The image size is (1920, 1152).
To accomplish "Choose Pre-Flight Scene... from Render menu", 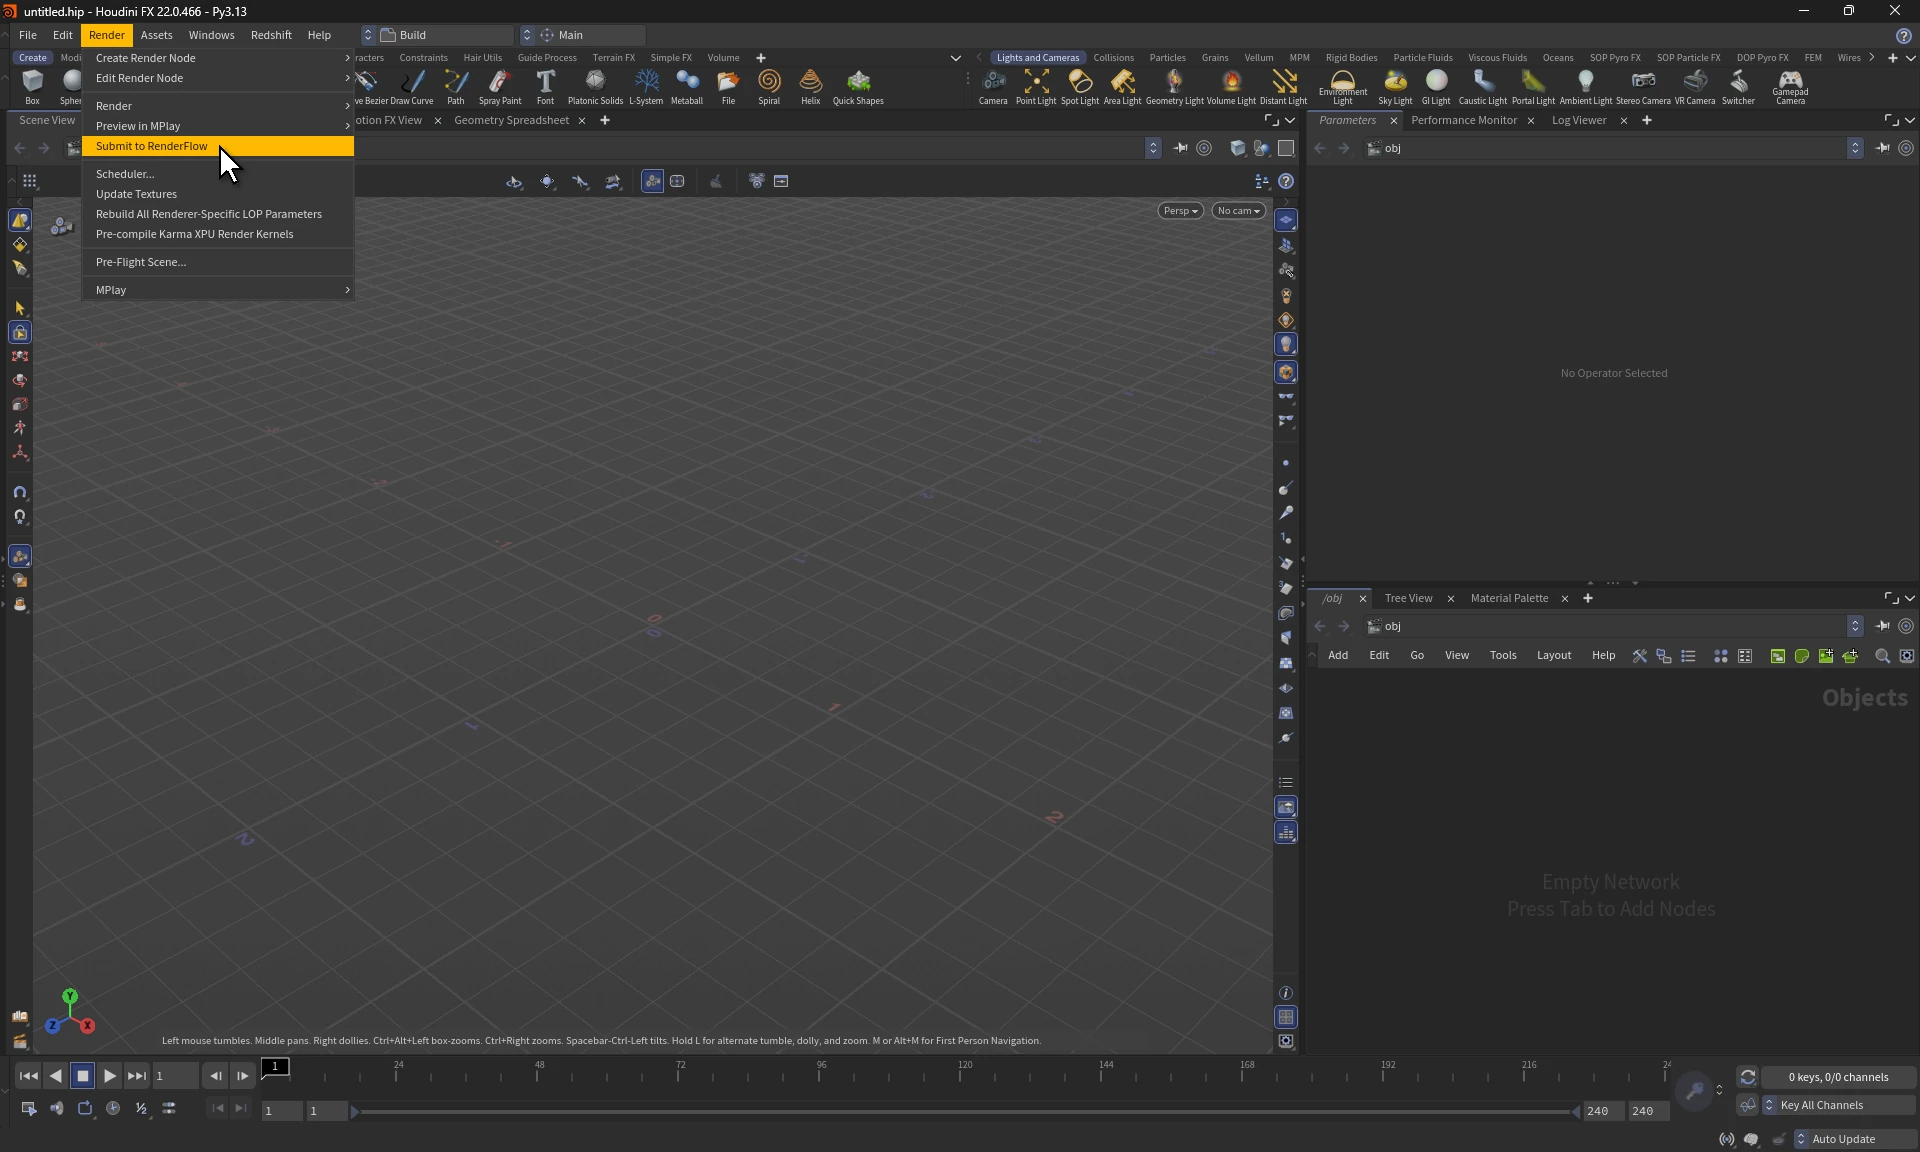I will (218, 262).
